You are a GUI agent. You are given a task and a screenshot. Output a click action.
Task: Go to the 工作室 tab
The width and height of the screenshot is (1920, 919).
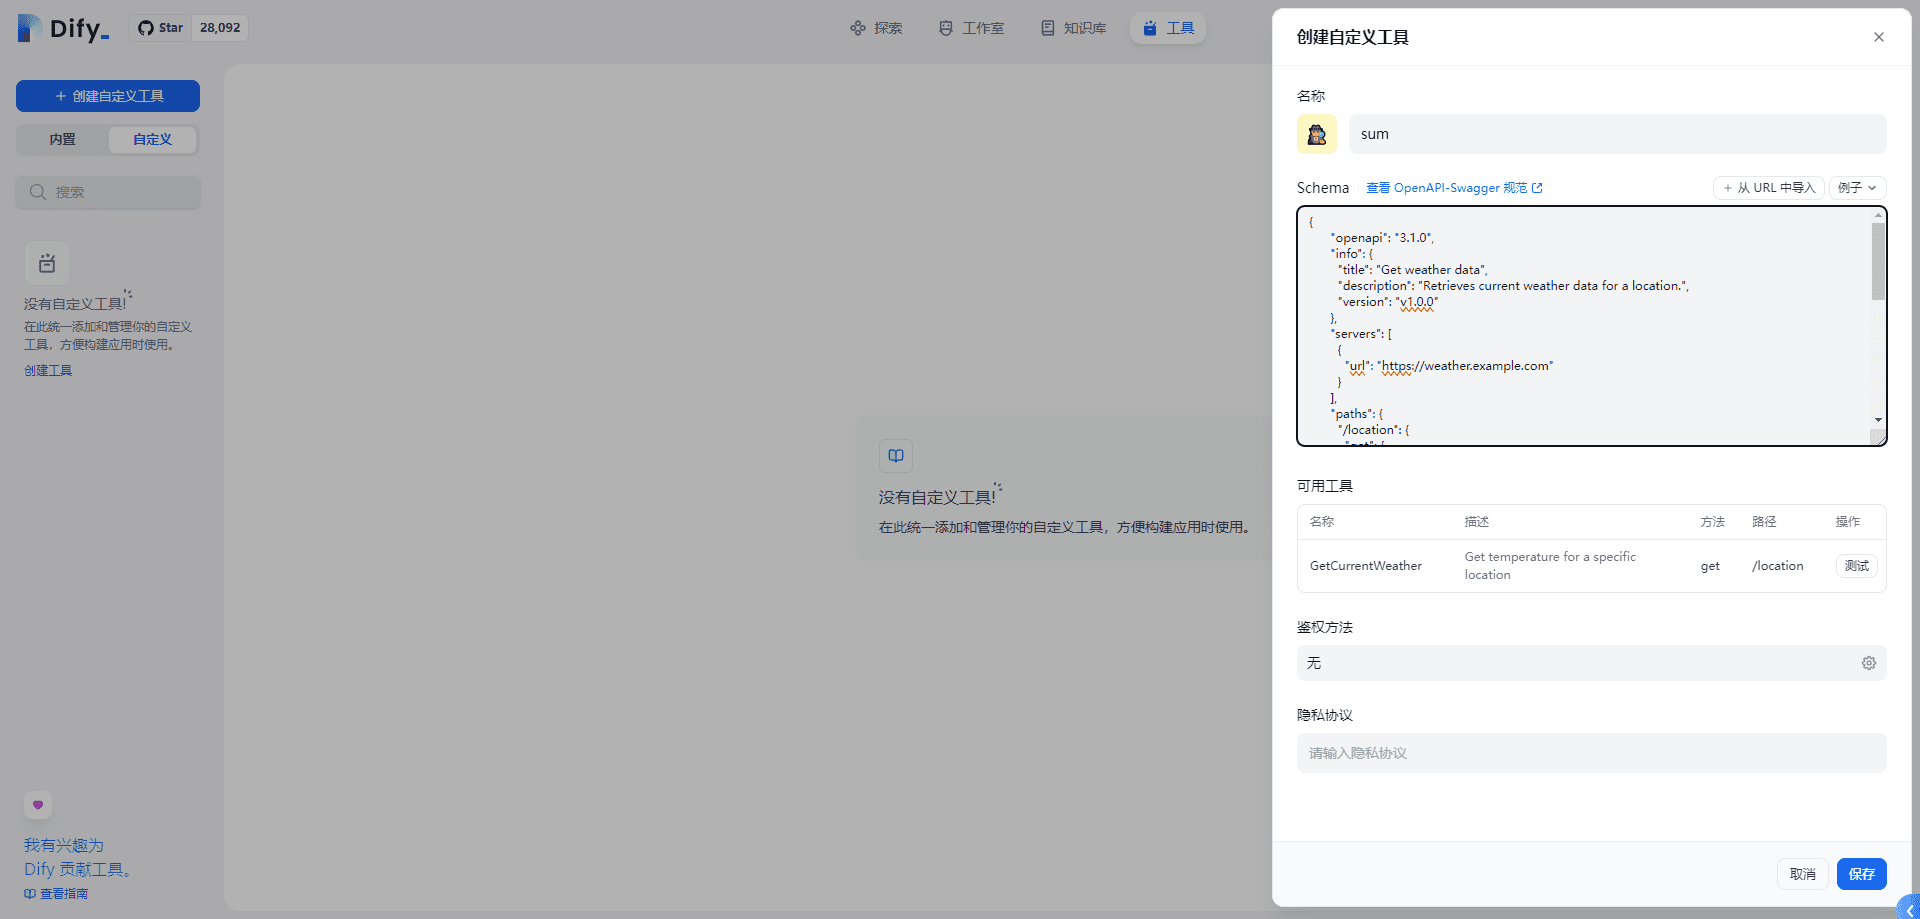pyautogui.click(x=971, y=28)
